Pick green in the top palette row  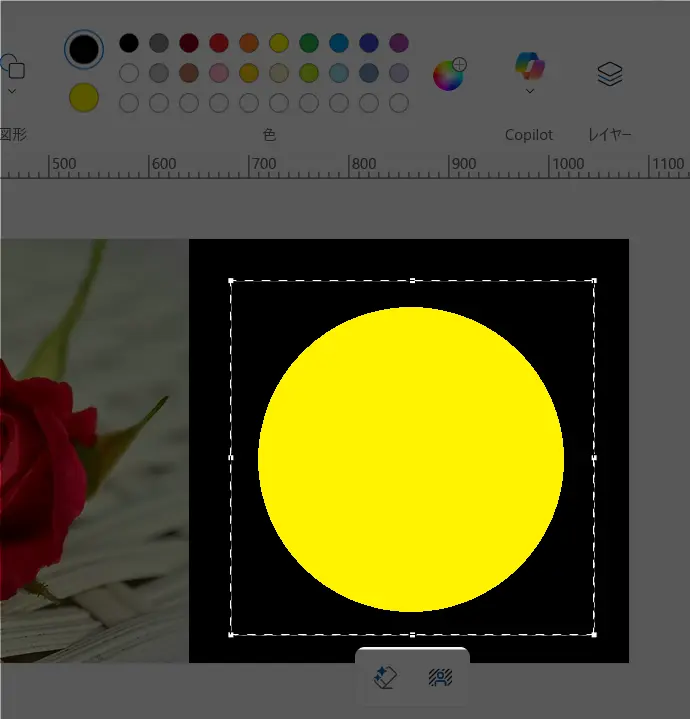point(309,43)
